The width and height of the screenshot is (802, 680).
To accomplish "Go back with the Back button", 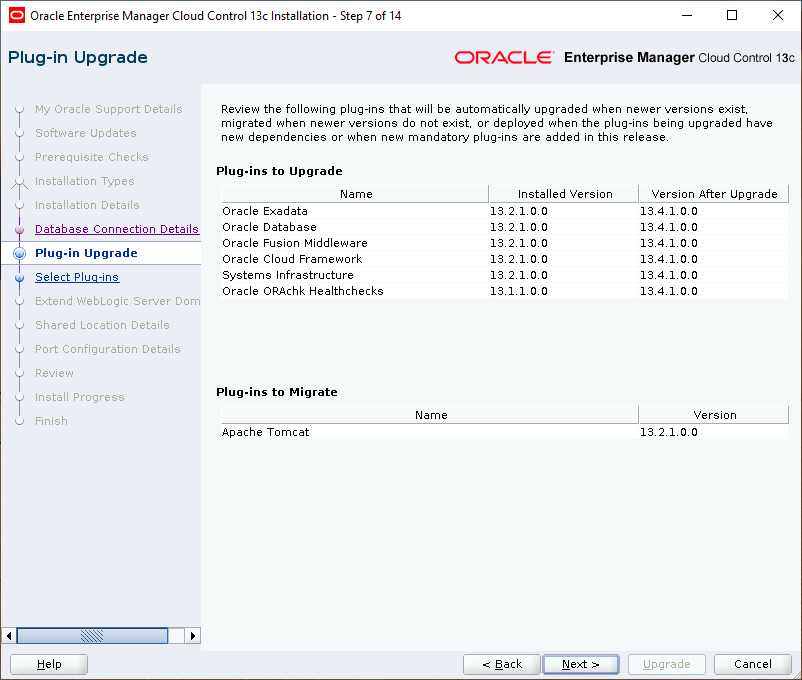I will point(501,664).
